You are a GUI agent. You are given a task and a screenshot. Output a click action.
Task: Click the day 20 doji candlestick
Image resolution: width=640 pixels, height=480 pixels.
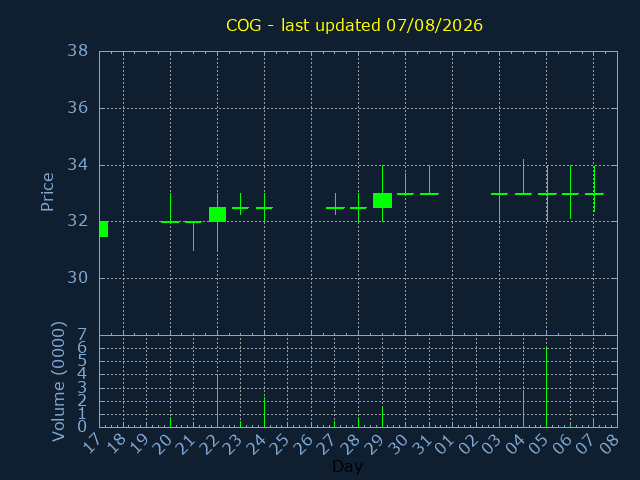pos(170,208)
